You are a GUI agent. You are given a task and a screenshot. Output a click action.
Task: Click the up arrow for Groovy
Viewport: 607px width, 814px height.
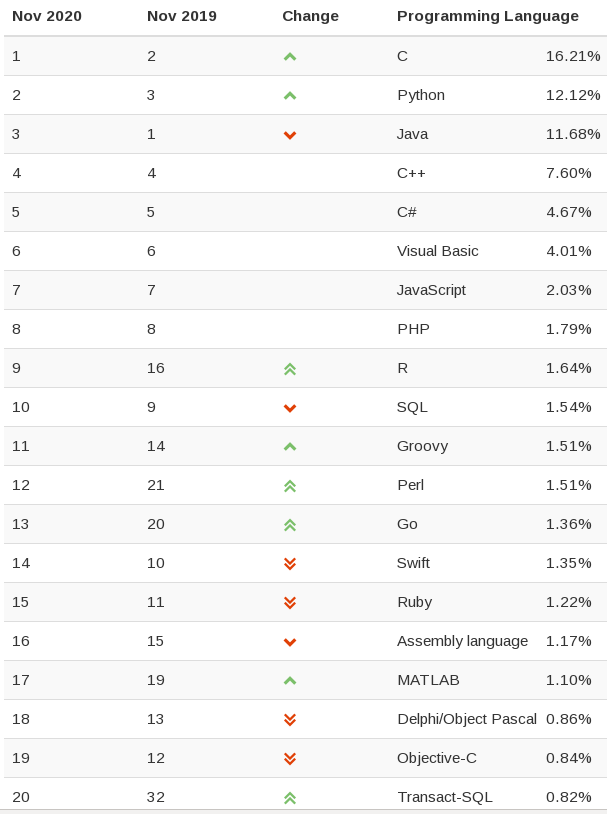click(290, 447)
